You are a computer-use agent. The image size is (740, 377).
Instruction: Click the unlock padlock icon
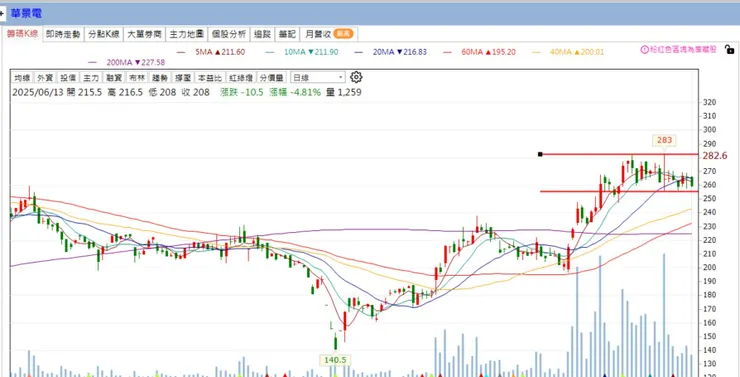[x=729, y=49]
